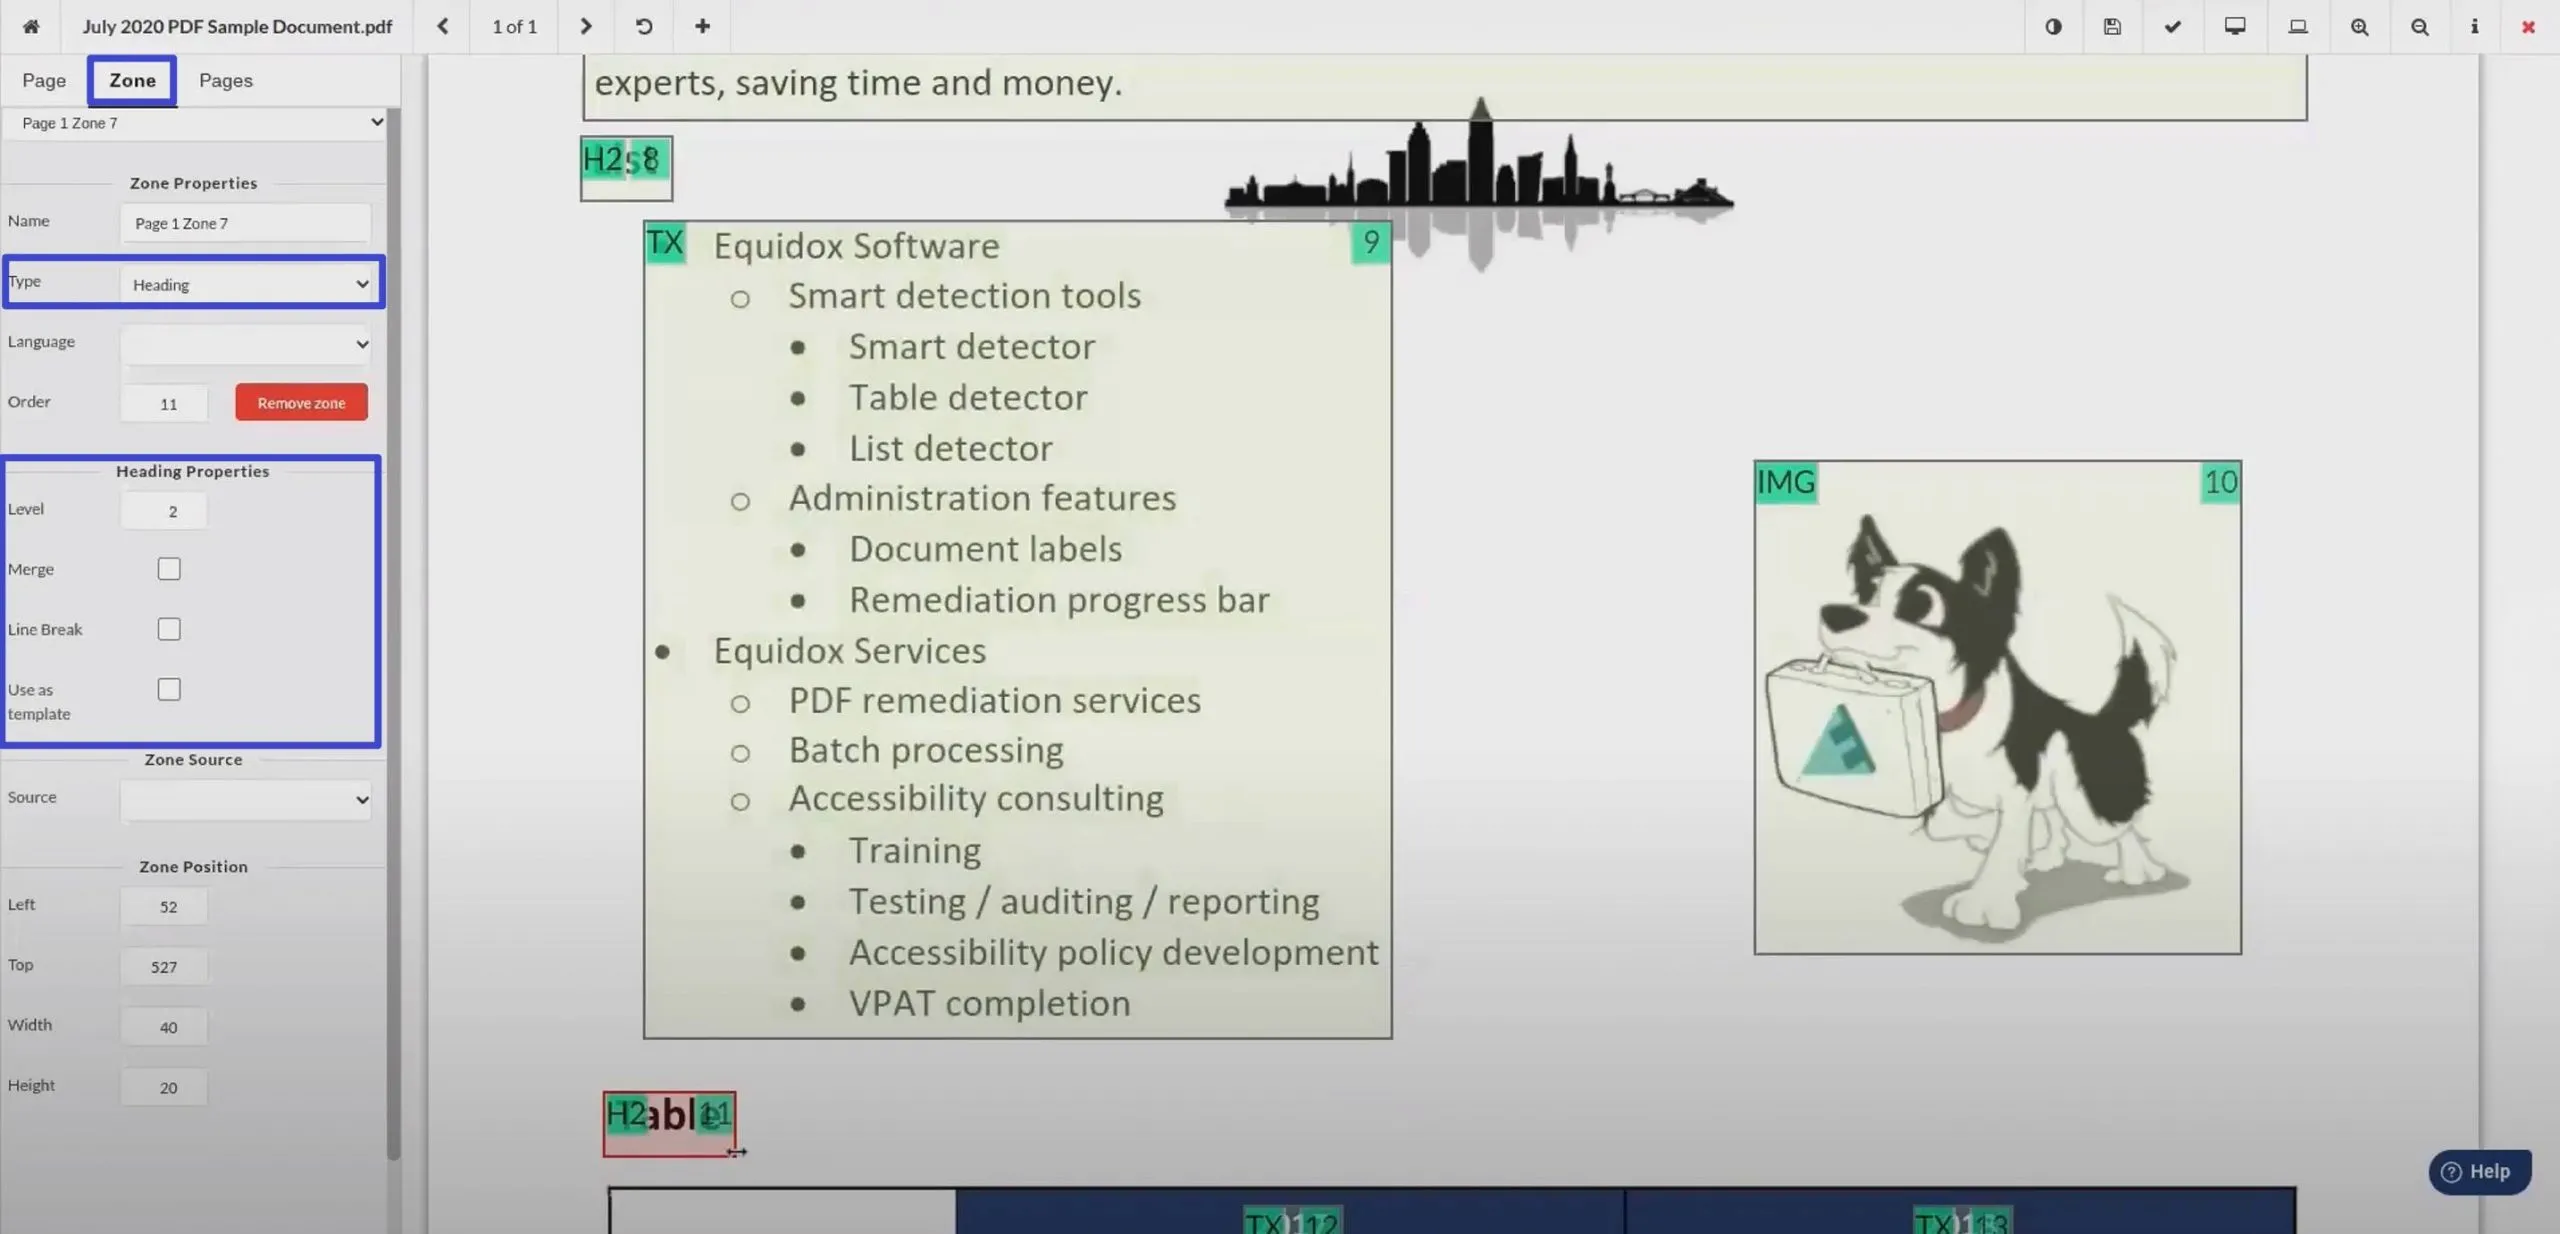
Task: Enable the Line Break checkbox
Action: pyautogui.click(x=168, y=628)
